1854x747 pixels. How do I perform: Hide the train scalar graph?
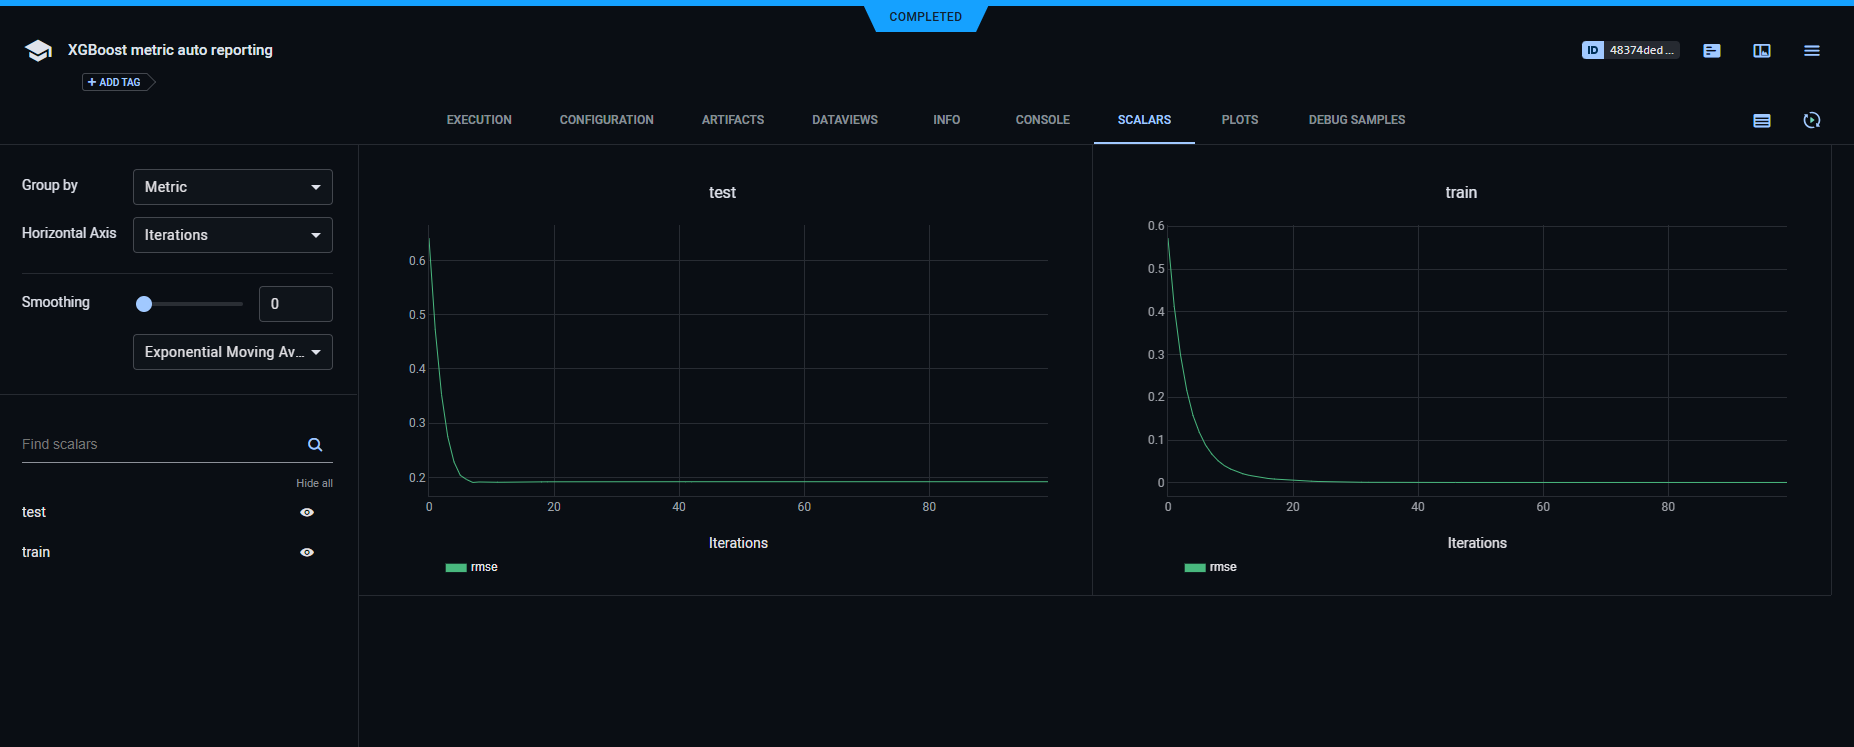[x=307, y=553]
